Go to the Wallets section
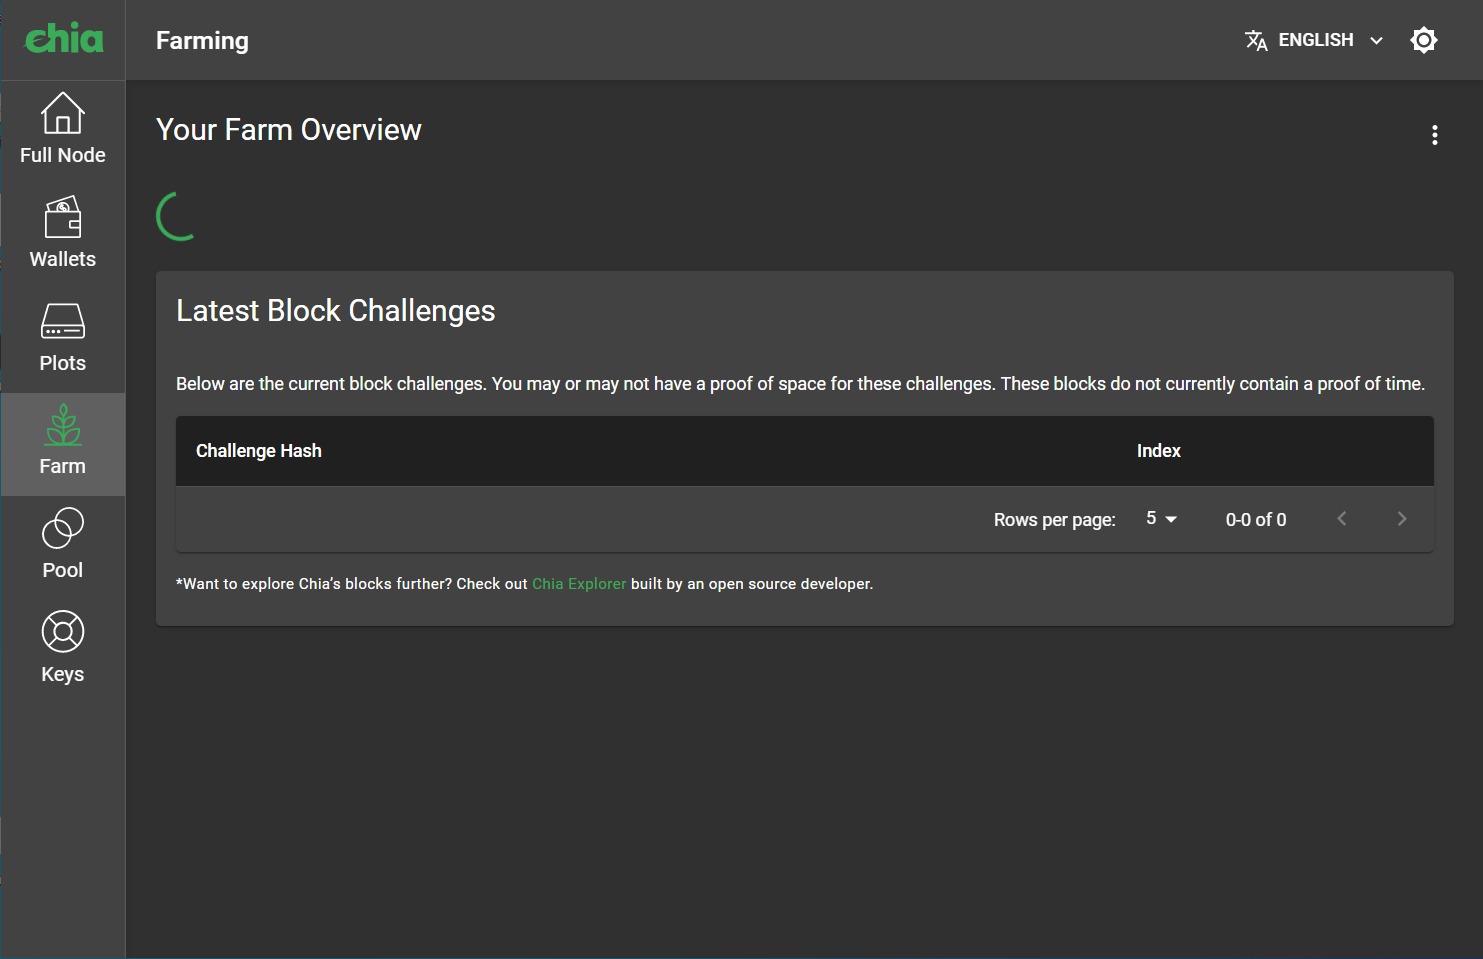The width and height of the screenshot is (1483, 959). 62,233
